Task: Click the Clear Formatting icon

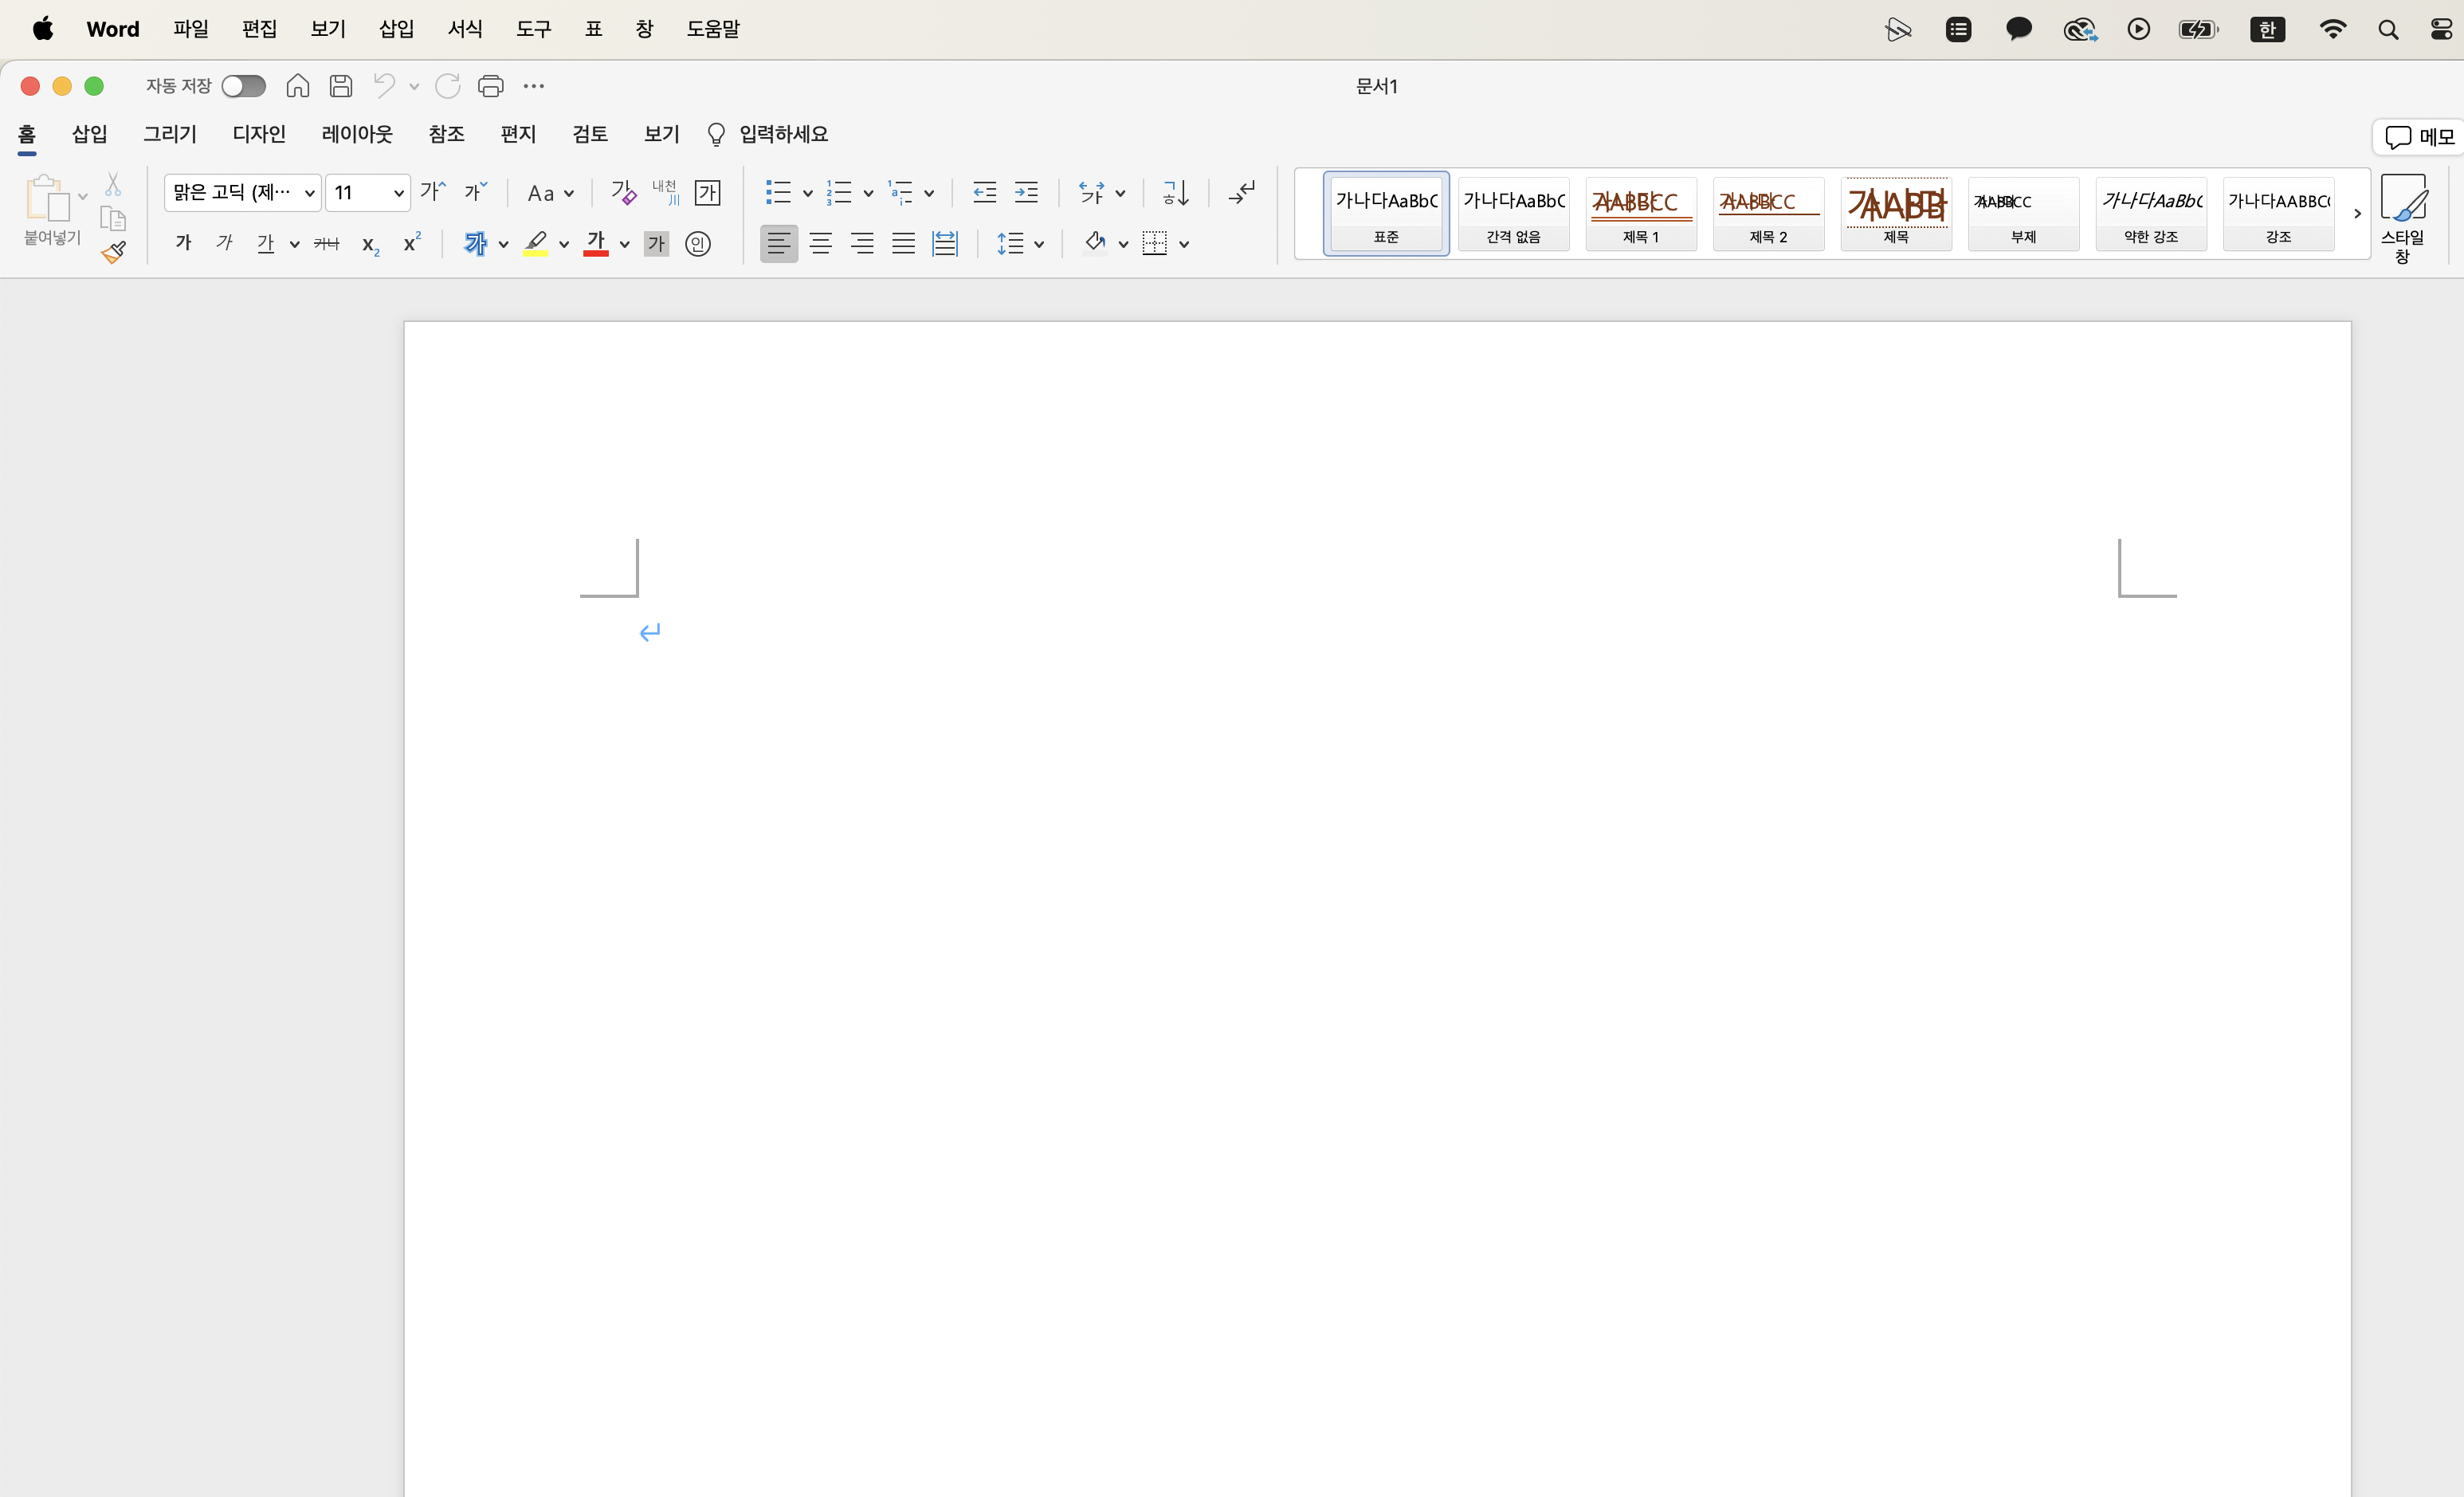Action: (x=623, y=193)
